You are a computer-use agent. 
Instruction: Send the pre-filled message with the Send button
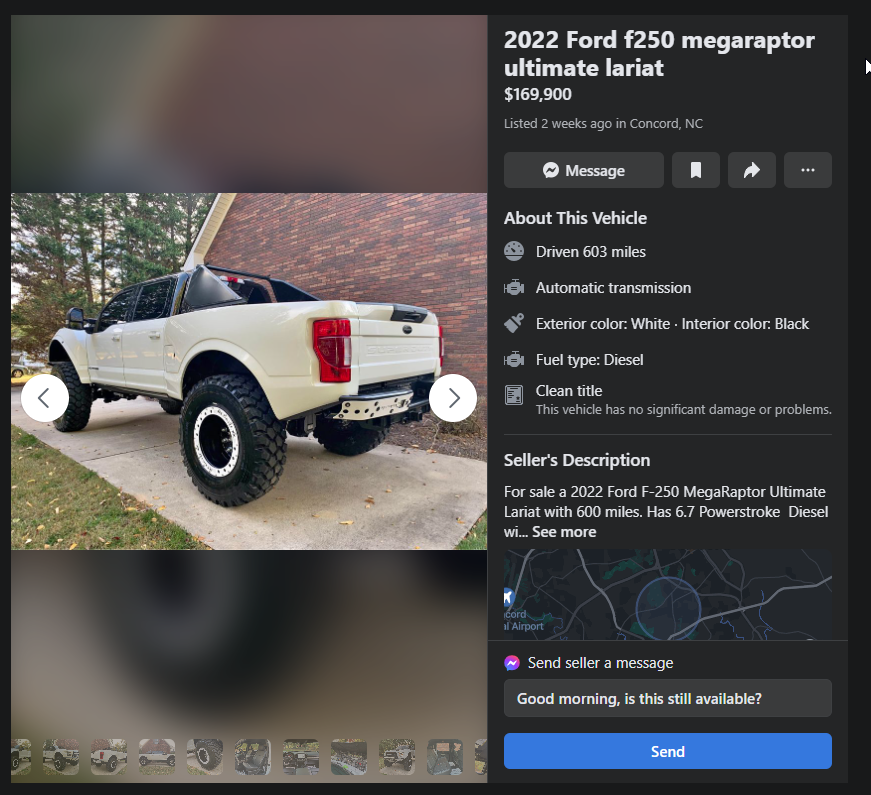click(668, 751)
